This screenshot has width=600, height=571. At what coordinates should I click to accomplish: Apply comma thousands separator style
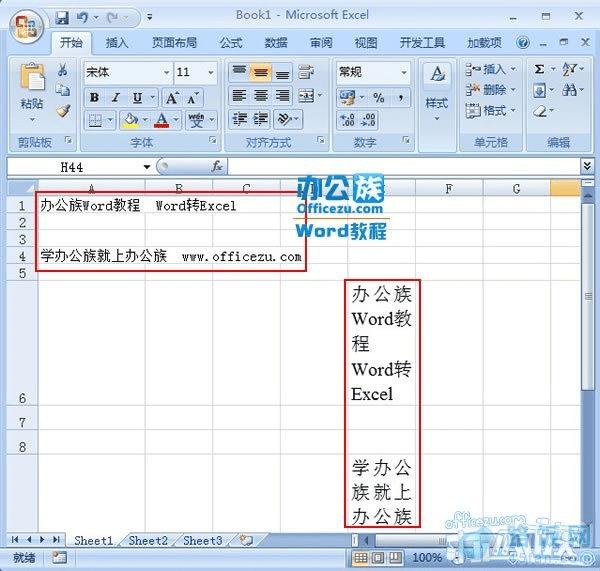point(400,98)
